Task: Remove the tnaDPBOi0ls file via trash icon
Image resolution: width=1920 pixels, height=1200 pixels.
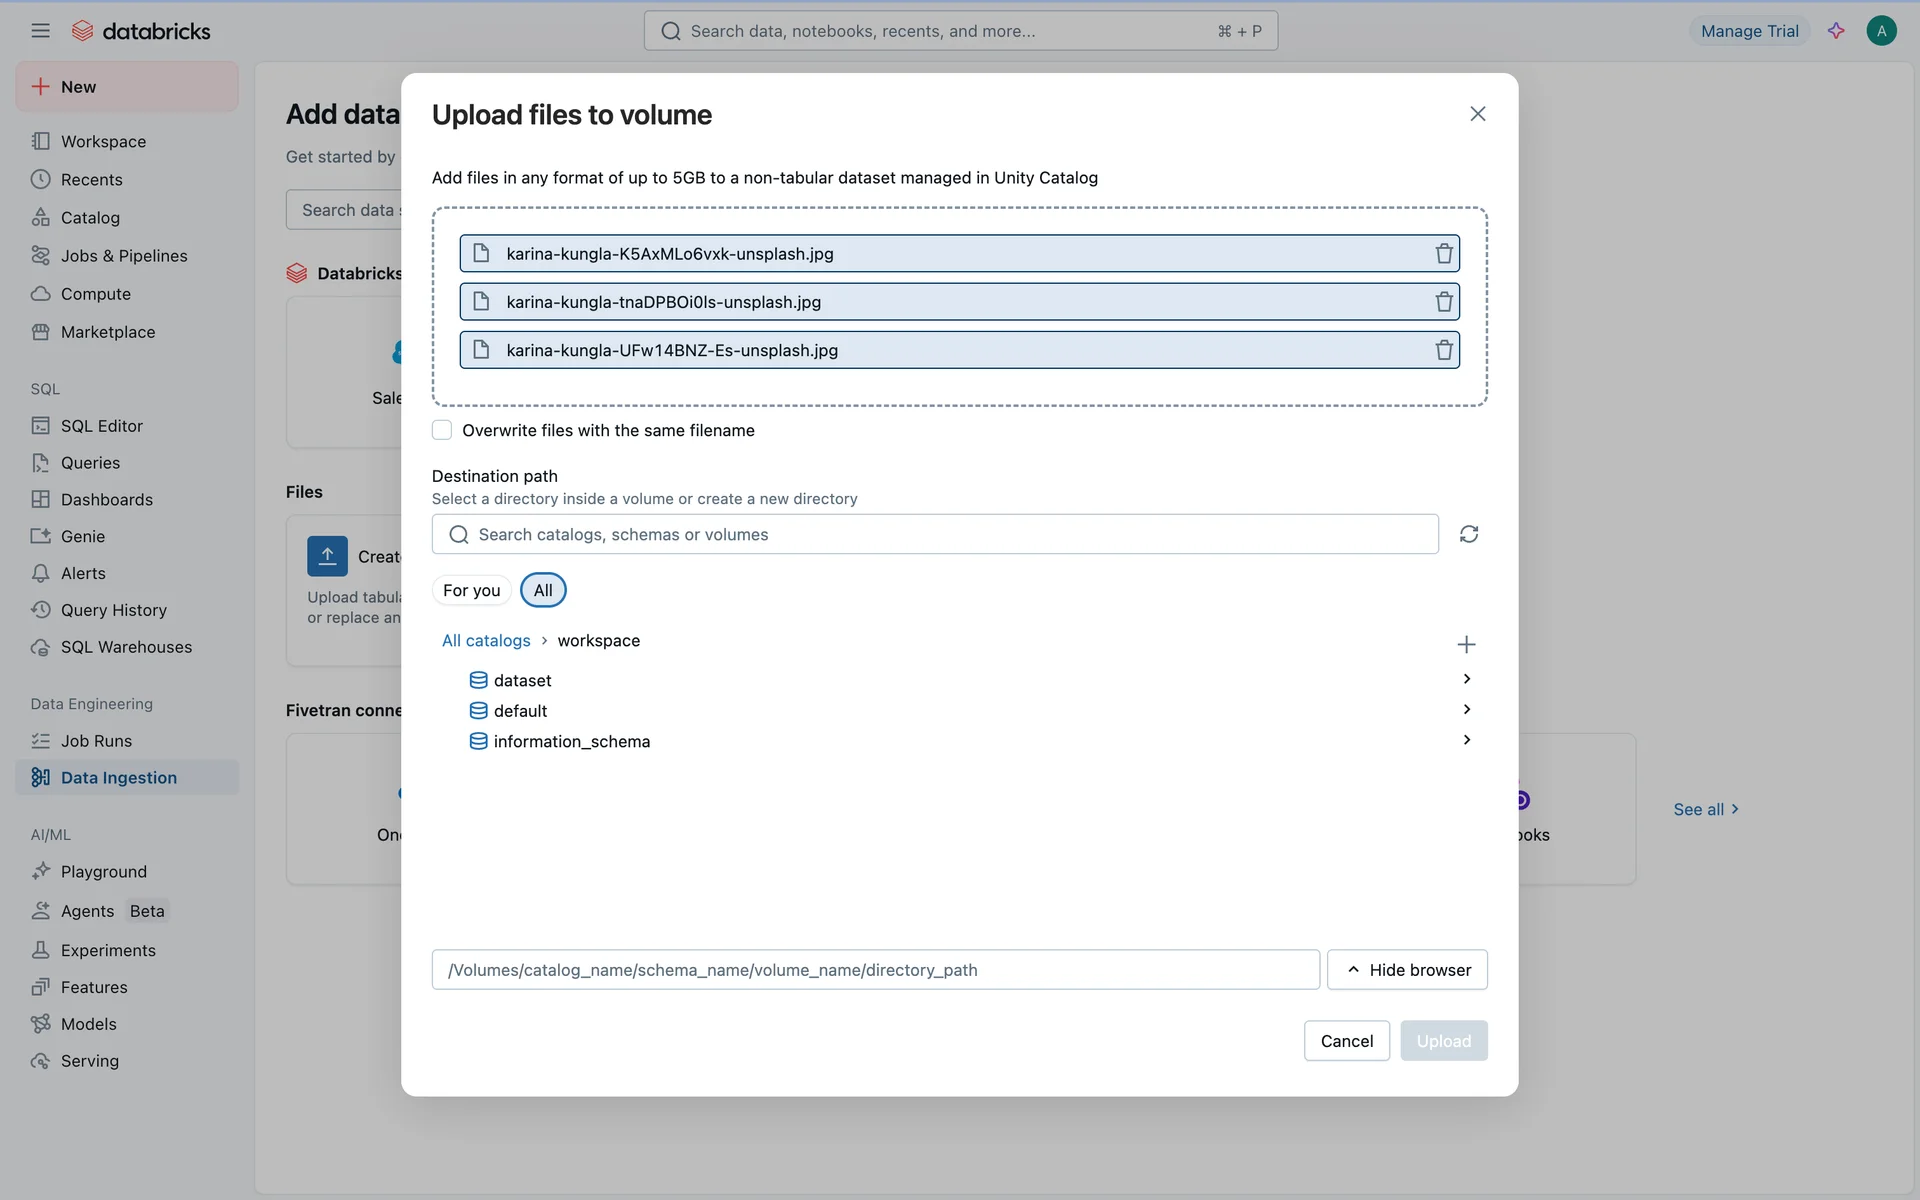Action: 1443,302
